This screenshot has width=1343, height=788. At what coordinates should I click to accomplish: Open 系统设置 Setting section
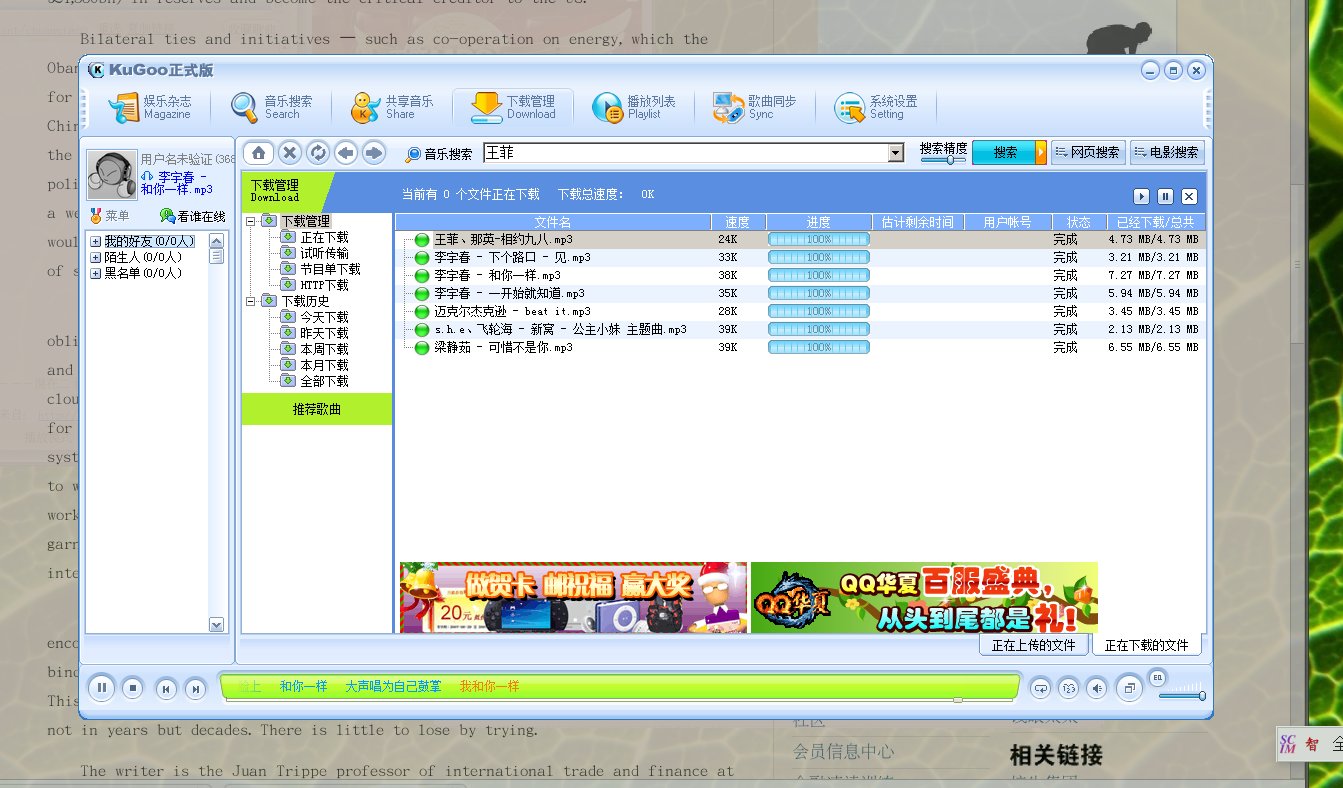(x=876, y=107)
